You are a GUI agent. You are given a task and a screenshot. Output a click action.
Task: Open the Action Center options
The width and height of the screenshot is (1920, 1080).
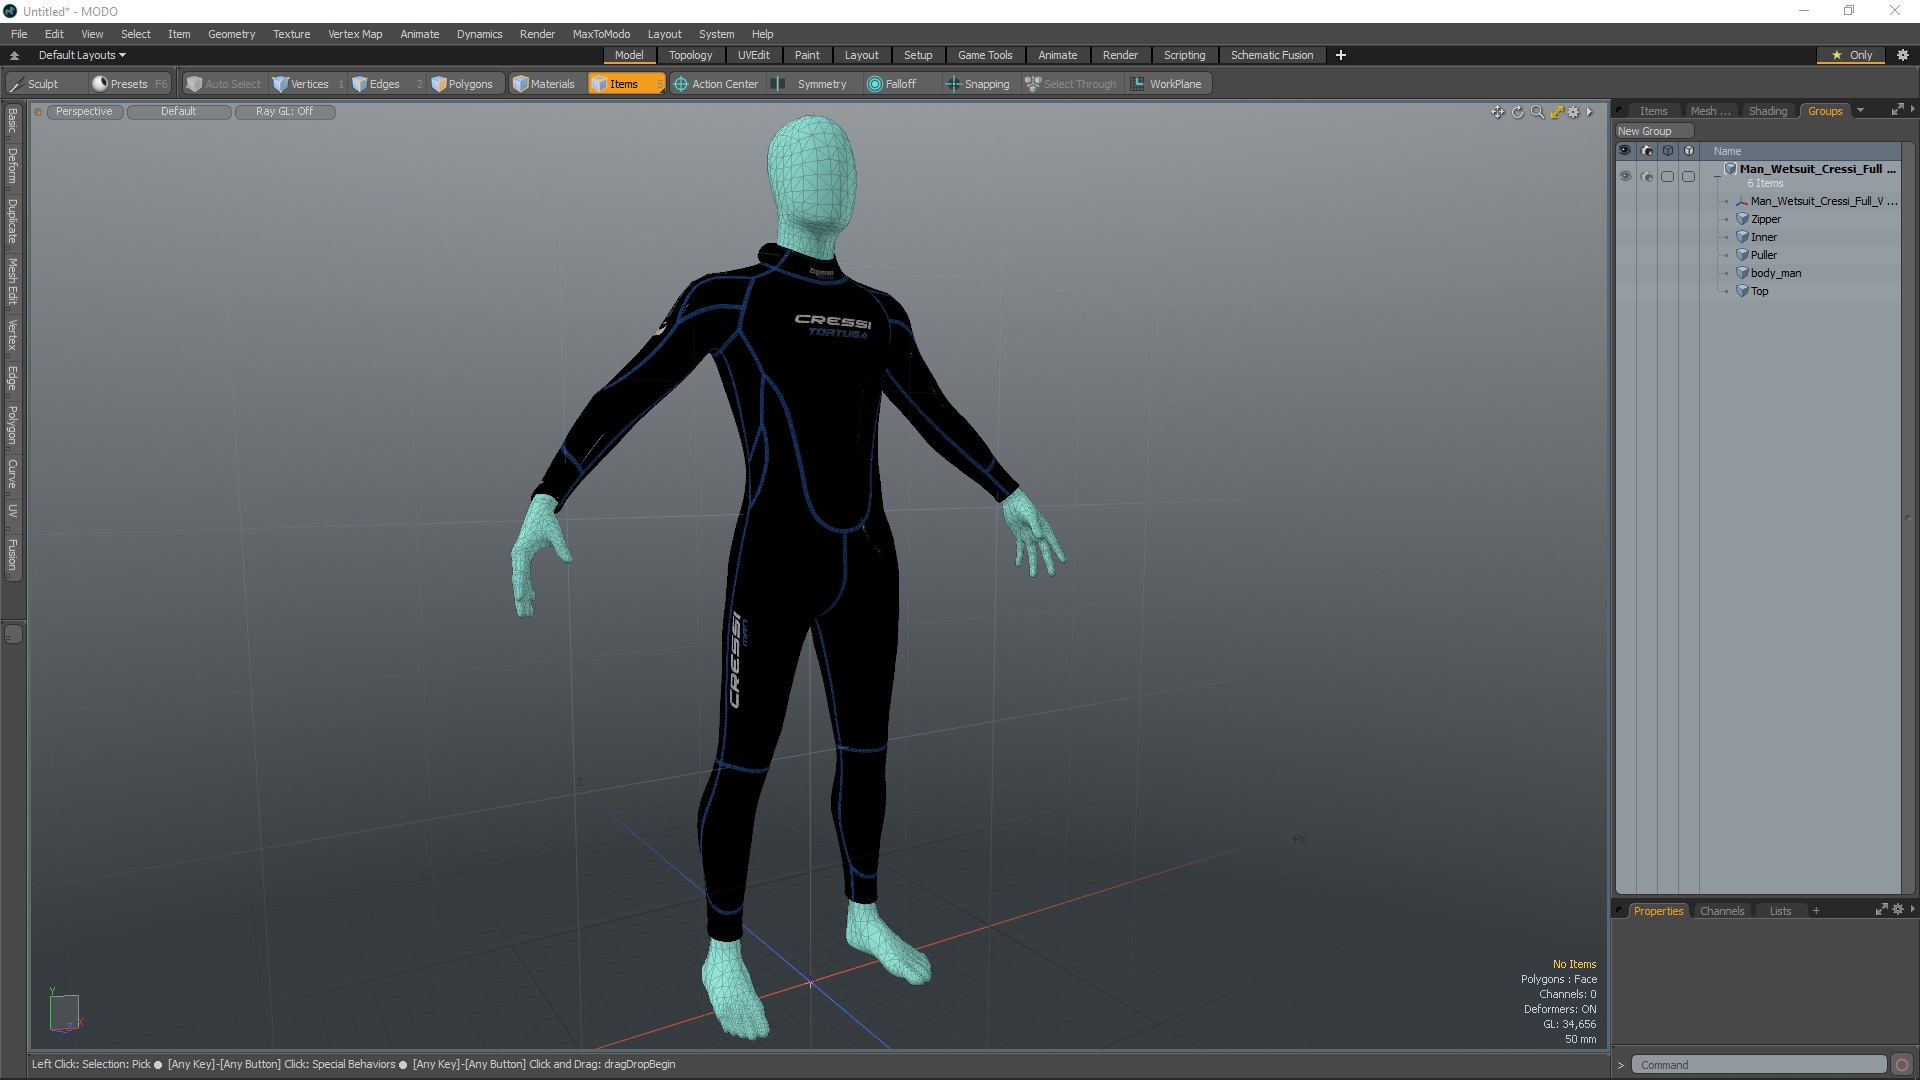coord(716,84)
